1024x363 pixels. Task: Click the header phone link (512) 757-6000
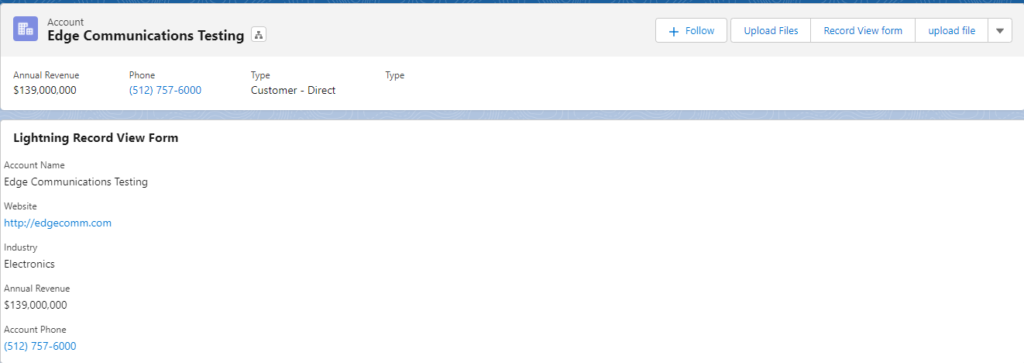[165, 90]
